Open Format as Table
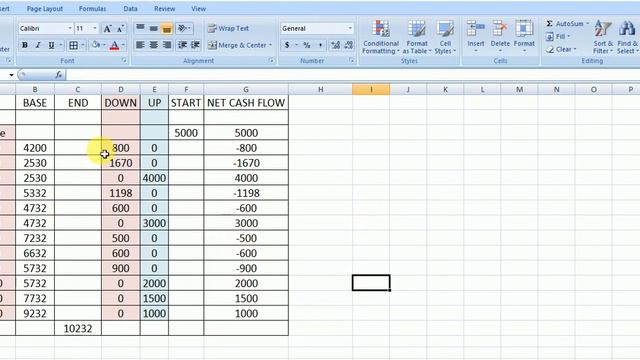The height and width of the screenshot is (360, 640). [x=417, y=37]
